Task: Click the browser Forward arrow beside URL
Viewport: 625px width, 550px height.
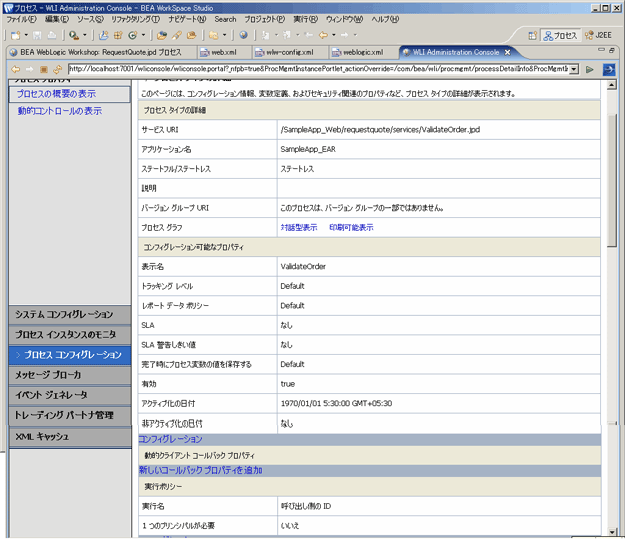Action: pos(29,69)
